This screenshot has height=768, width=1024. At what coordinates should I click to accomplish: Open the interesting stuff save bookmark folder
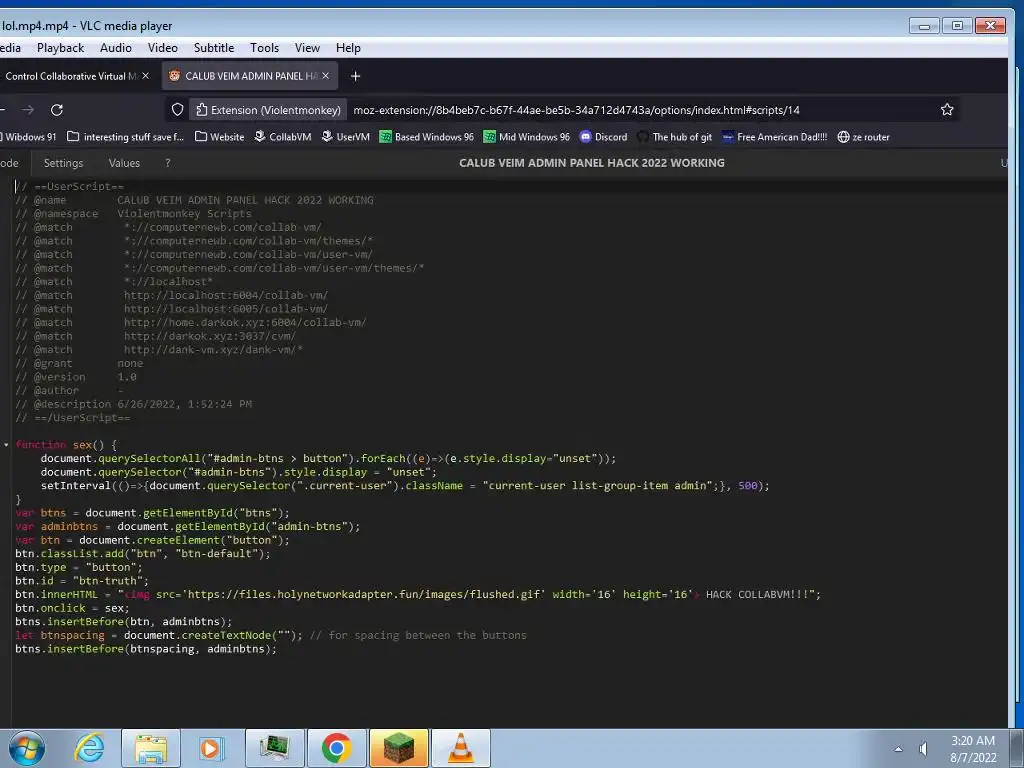click(x=125, y=137)
